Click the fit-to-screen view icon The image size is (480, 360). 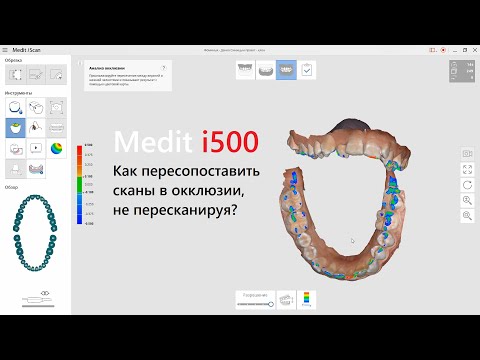click(467, 169)
